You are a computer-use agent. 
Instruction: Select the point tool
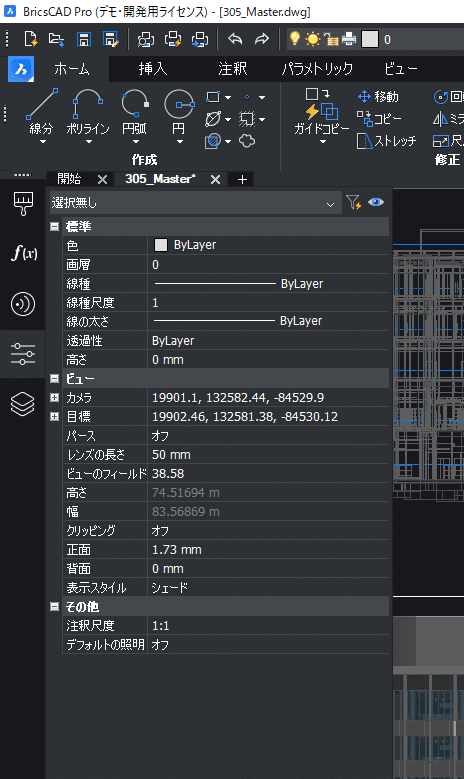[247, 97]
